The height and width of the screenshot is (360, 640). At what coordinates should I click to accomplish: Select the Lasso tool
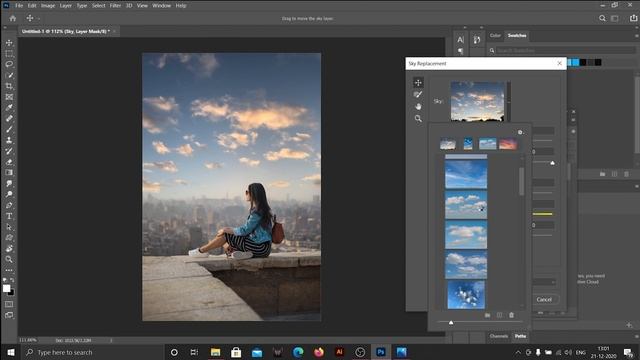(9, 64)
